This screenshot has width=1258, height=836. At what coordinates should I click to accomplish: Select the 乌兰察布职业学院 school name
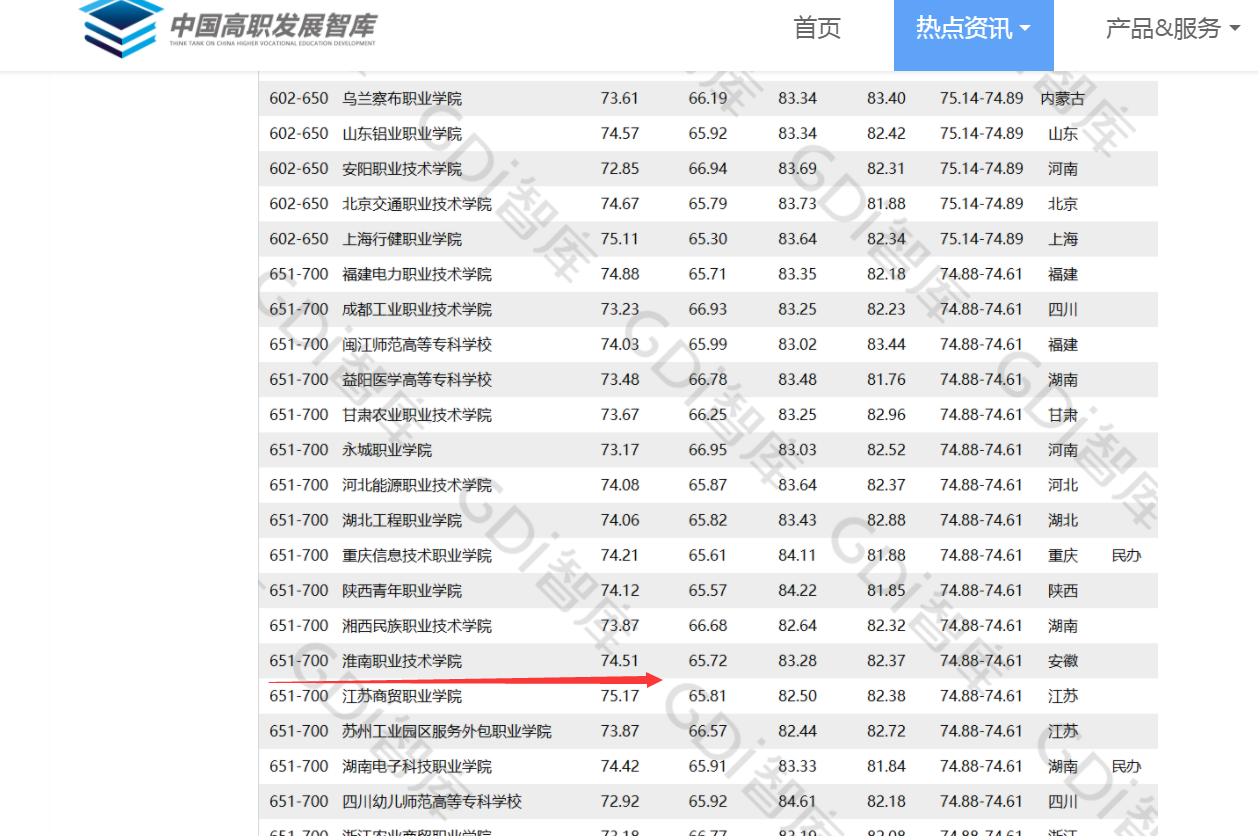pyautogui.click(x=402, y=98)
